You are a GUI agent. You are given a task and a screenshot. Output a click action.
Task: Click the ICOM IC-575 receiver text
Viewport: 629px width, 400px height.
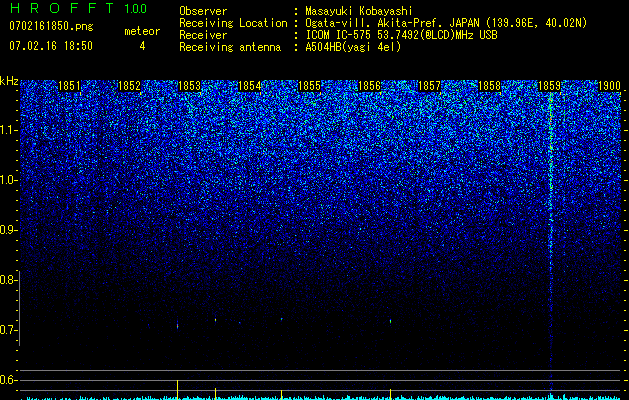point(401,35)
